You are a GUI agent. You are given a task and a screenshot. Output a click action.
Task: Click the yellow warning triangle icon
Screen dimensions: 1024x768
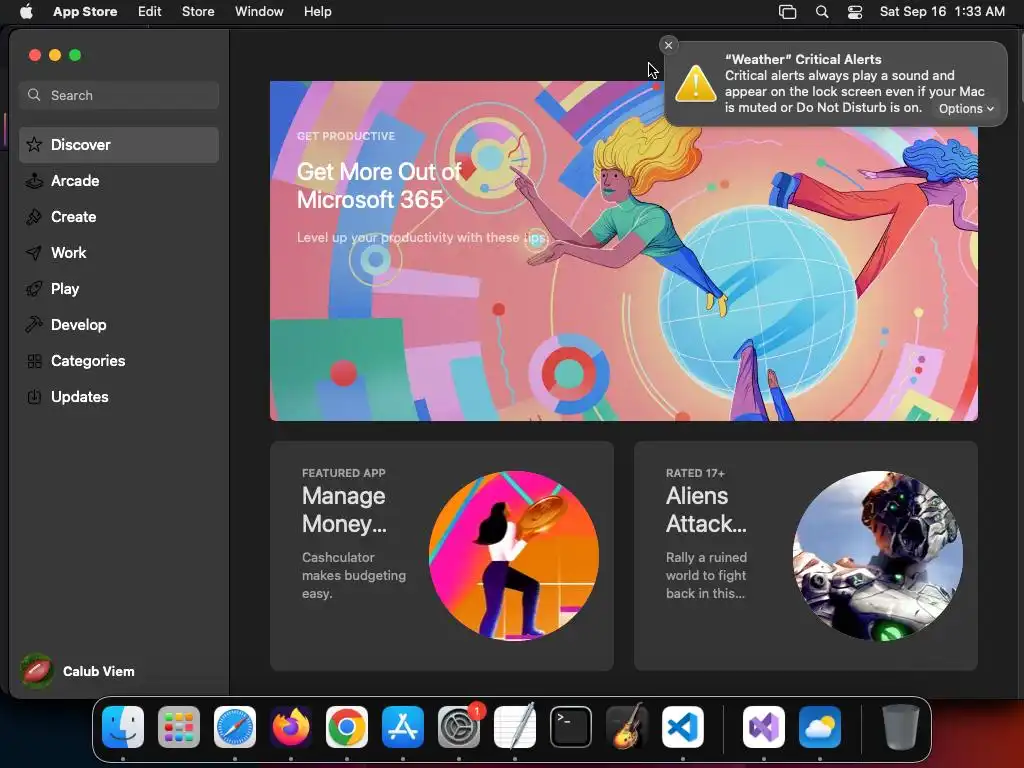click(x=696, y=84)
